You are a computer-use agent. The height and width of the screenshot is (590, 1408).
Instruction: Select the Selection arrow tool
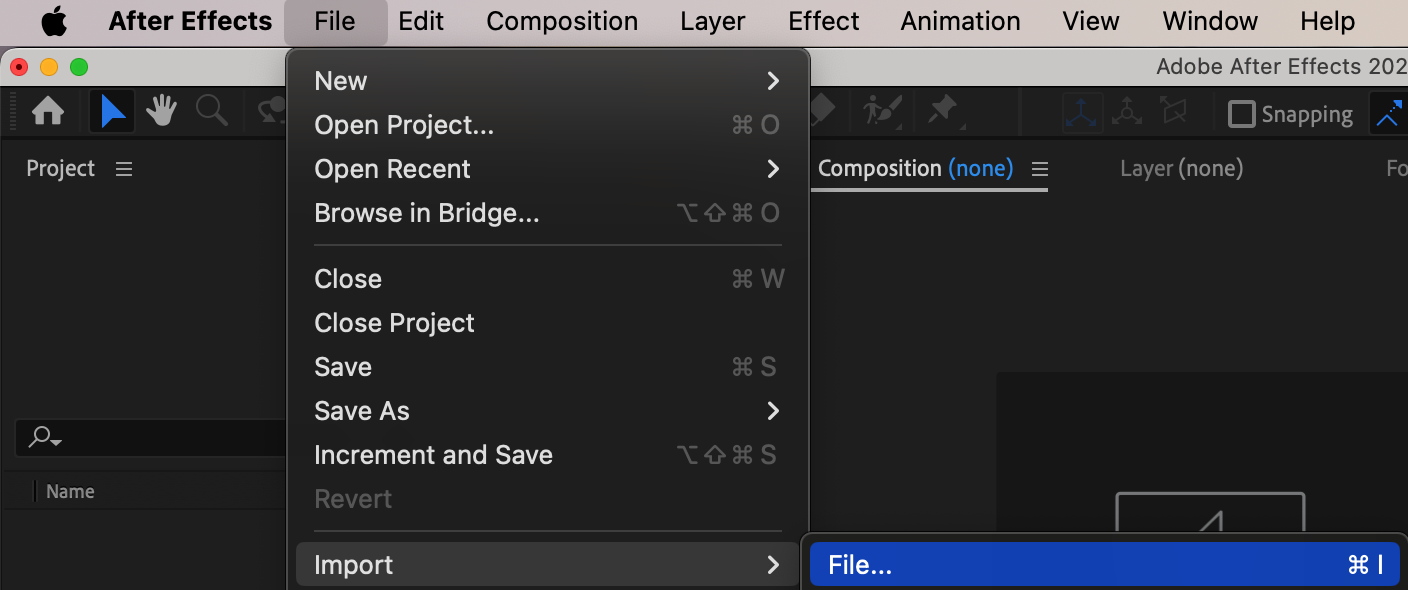112,111
